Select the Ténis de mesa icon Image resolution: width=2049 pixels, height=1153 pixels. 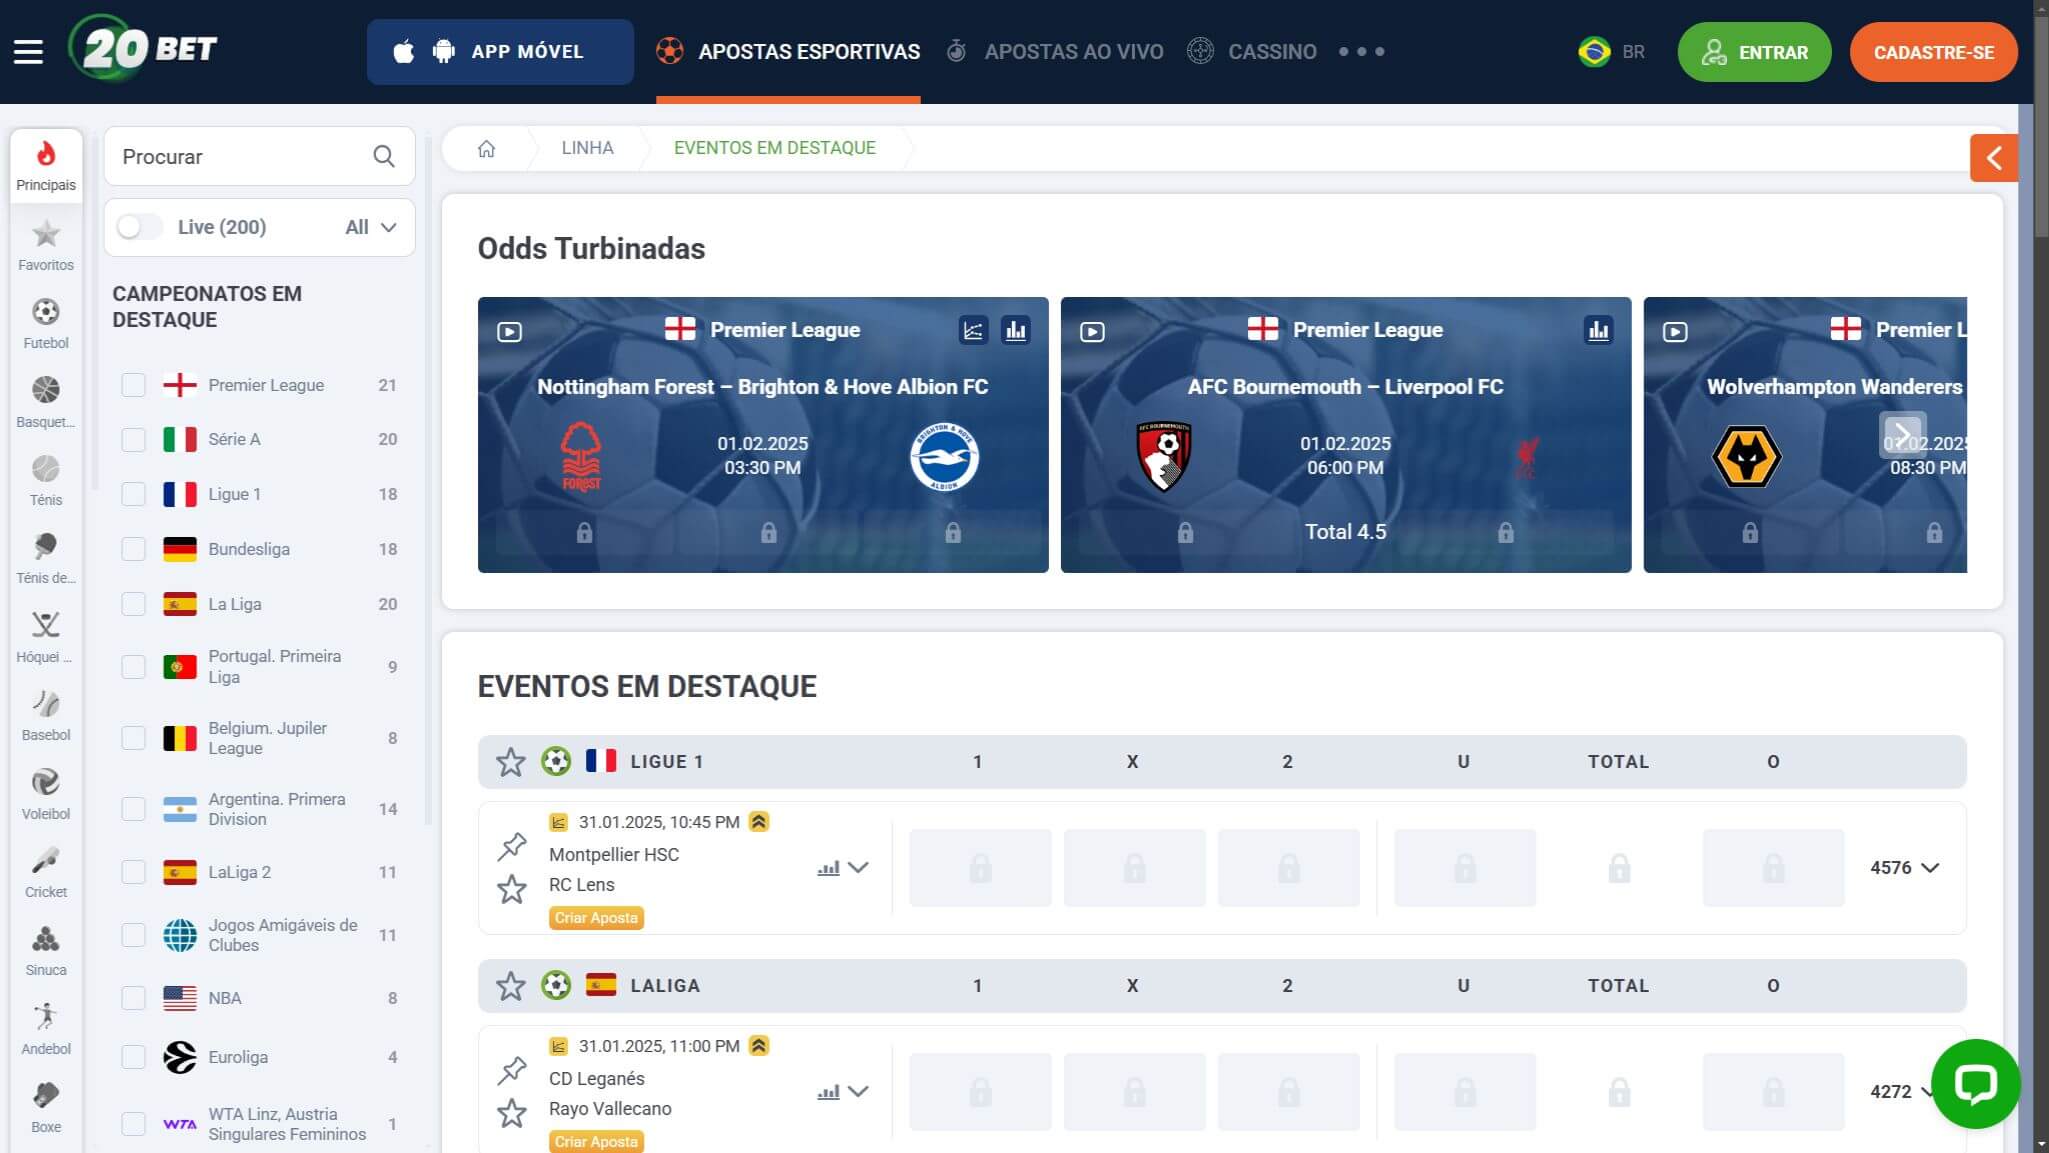click(46, 559)
